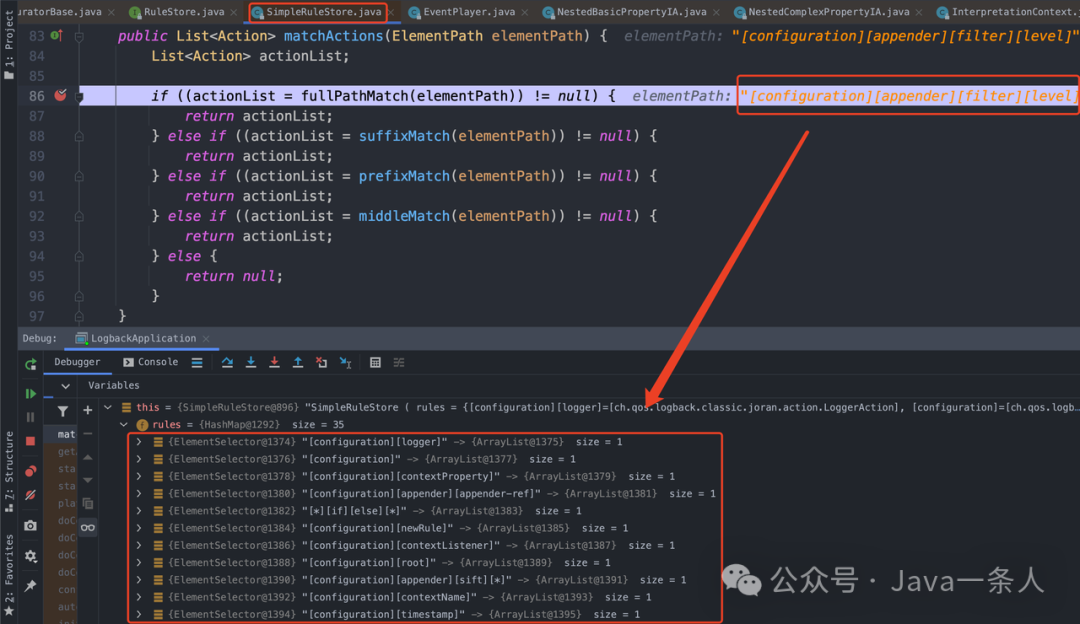Toggle breakpoint on line 86
1080x624 pixels.
pos(61,96)
